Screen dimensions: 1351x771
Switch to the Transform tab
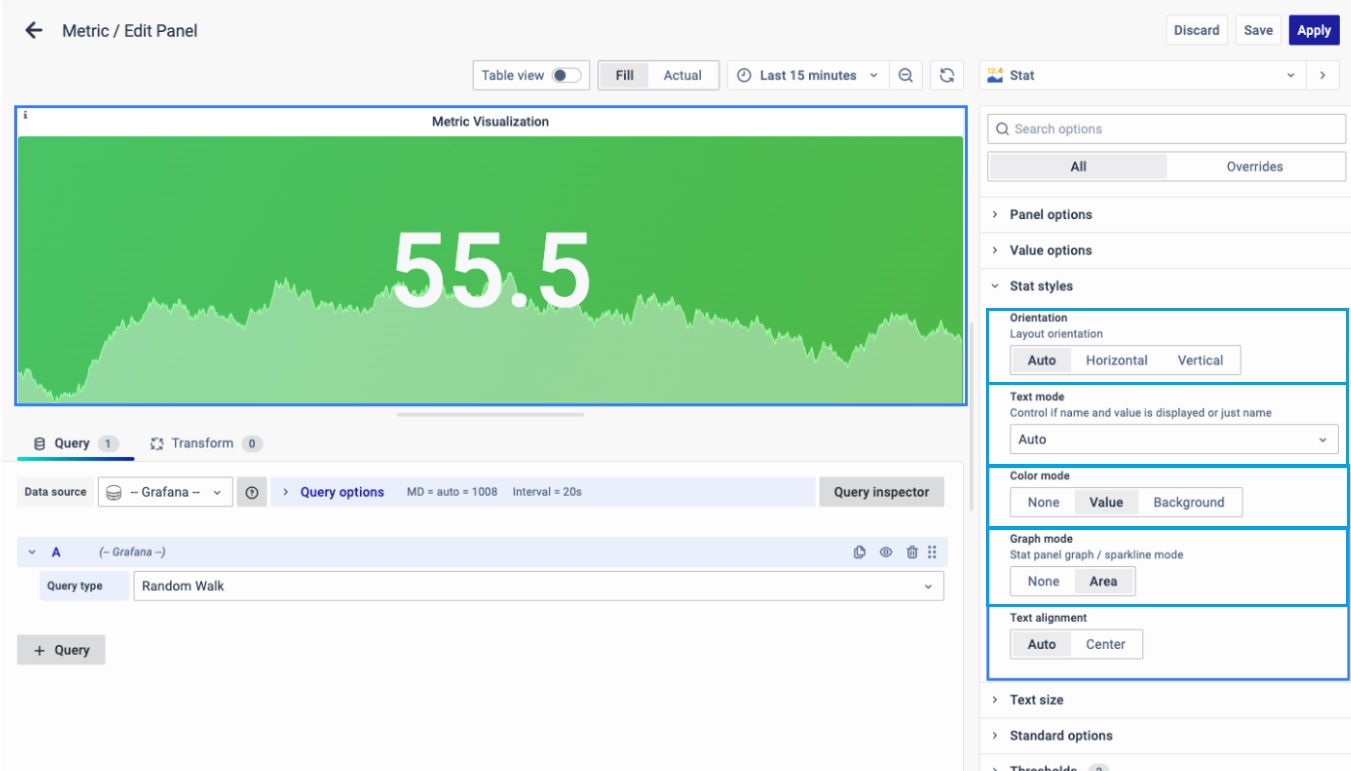[205, 443]
